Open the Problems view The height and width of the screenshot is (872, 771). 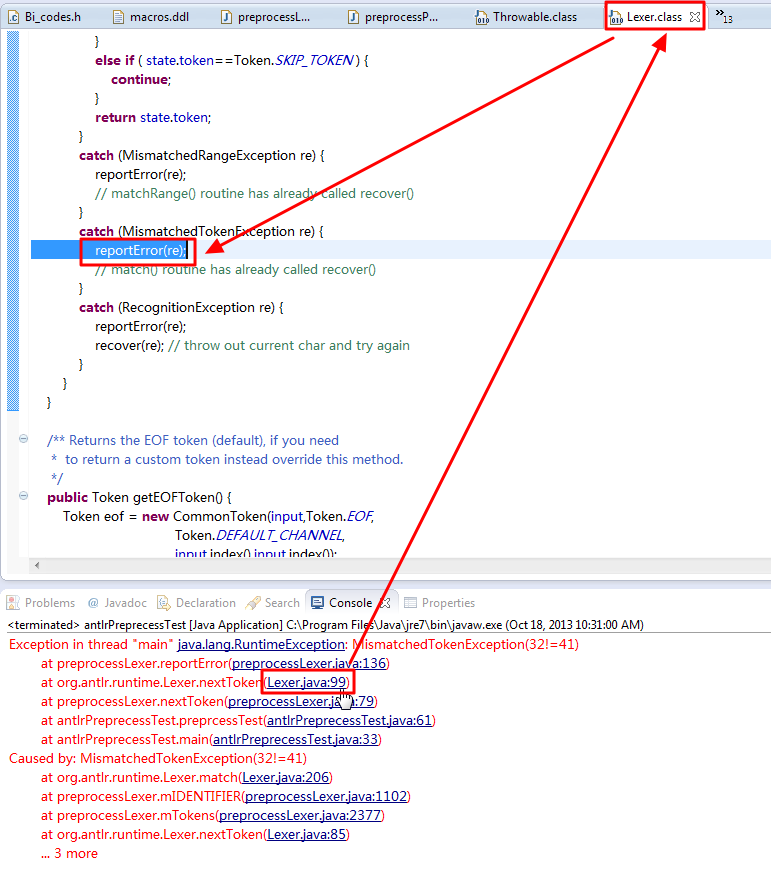tap(41, 603)
